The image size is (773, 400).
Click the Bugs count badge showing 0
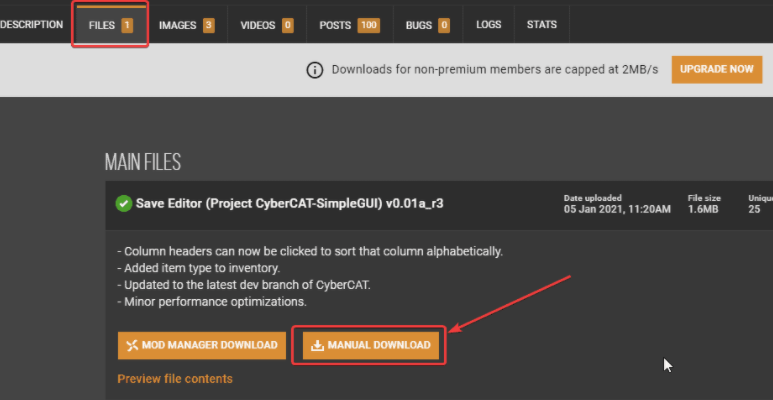point(444,25)
